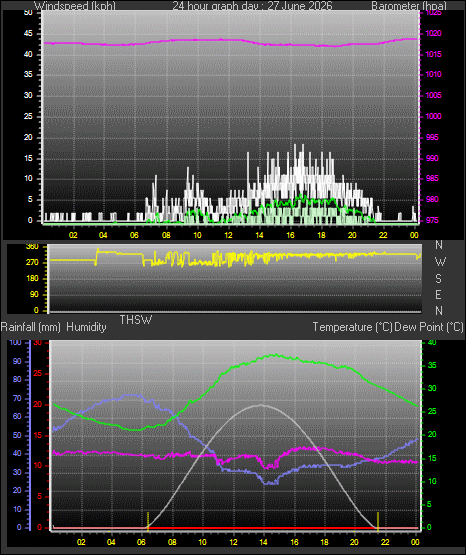Click the peak of the grey solar curve
This screenshot has height=555, width=466.
(x=261, y=405)
